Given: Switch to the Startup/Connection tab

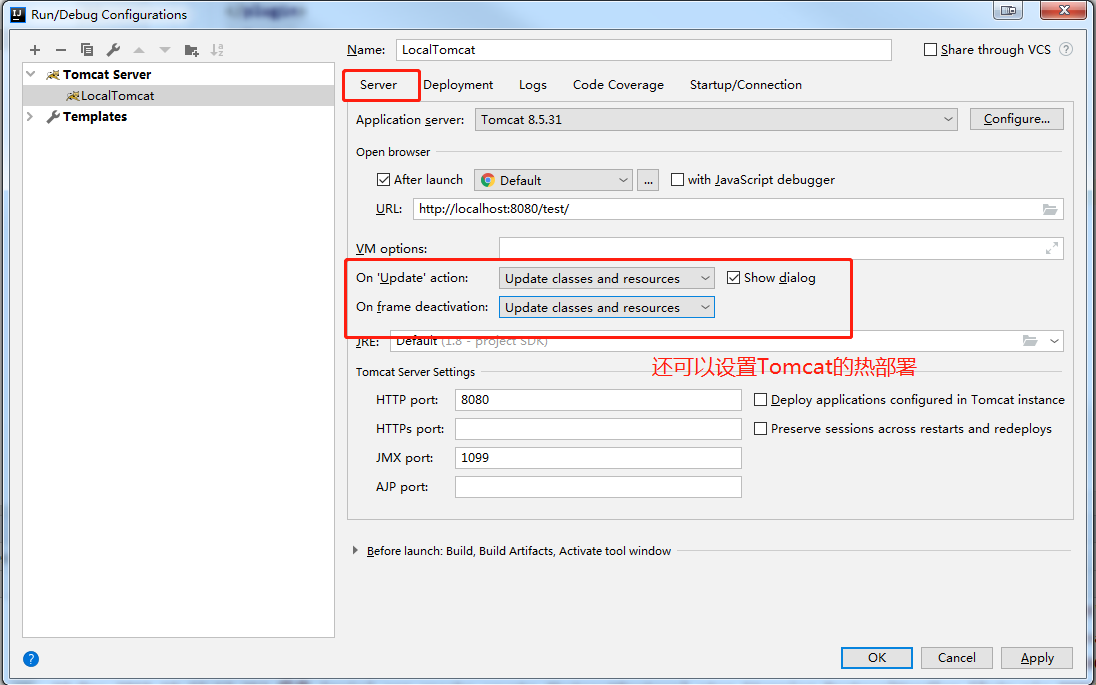Looking at the screenshot, I should coord(746,85).
